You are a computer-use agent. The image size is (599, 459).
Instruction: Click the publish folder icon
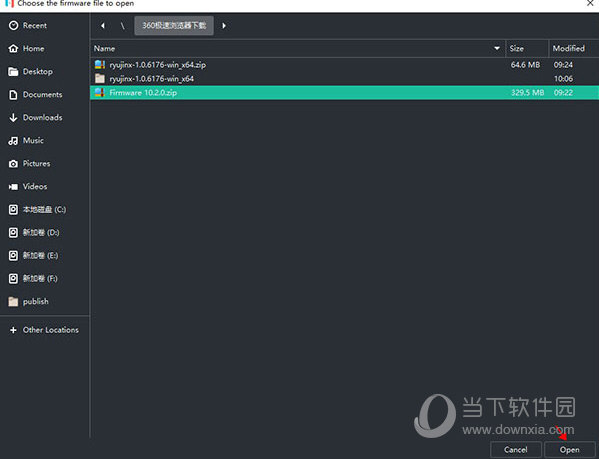click(13, 302)
